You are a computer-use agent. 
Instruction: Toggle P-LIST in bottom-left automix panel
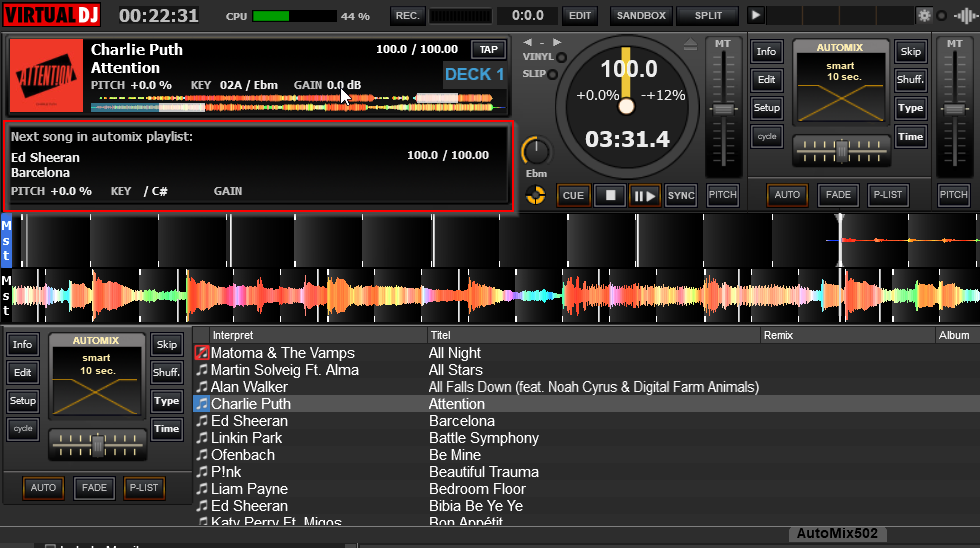[x=144, y=487]
